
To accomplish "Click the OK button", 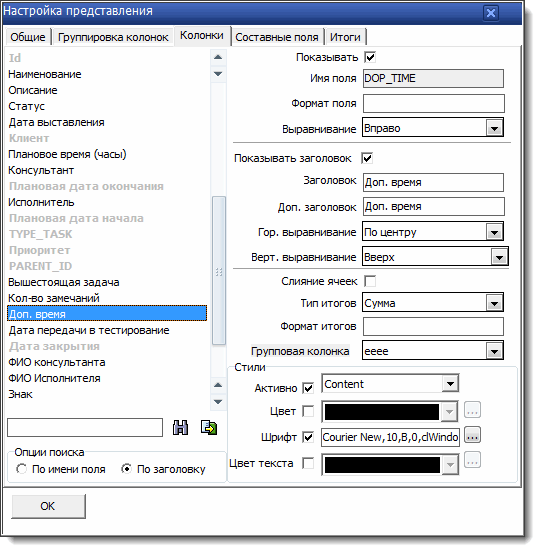I will 48,506.
